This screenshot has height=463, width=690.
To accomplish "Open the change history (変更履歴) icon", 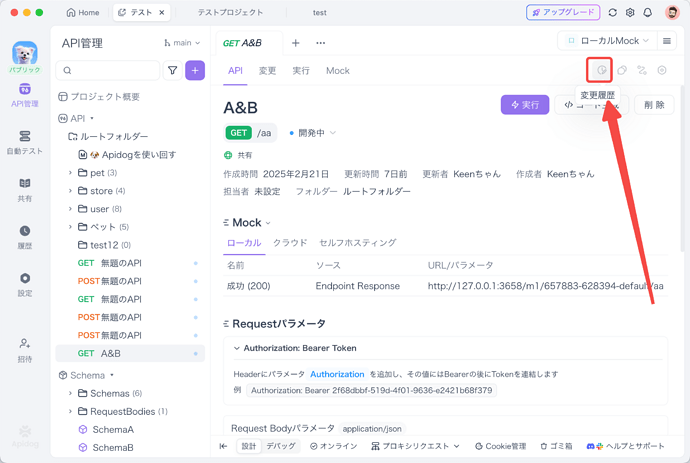I will tap(600, 71).
